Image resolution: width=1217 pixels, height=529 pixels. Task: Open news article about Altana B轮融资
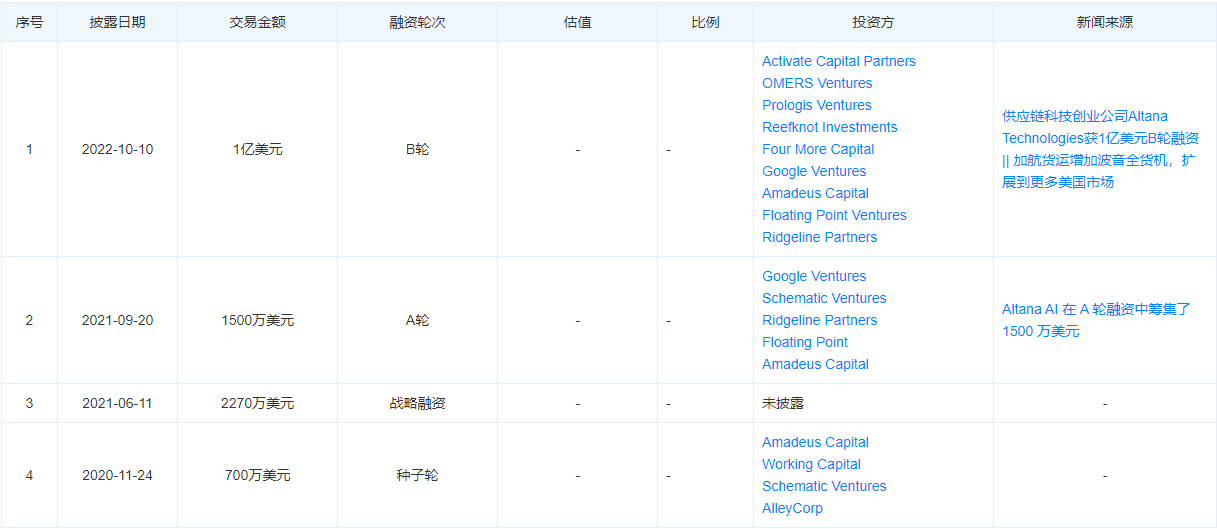coord(1100,149)
